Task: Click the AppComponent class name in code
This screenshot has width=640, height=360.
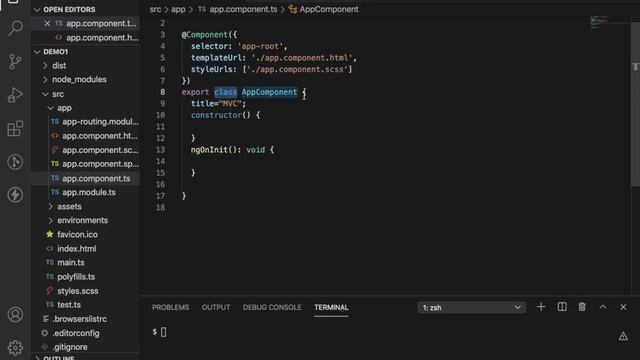Action: tap(269, 92)
